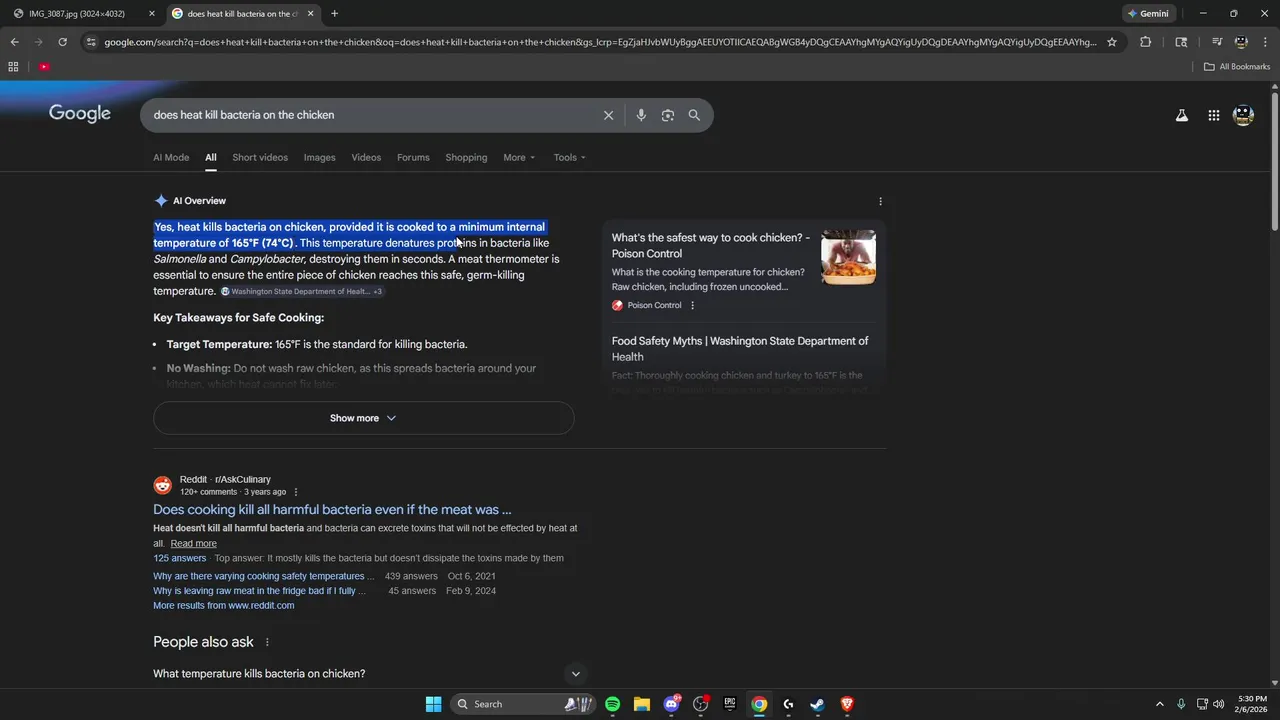Select the Short videos tab
1280x720 pixels.
[x=260, y=157]
